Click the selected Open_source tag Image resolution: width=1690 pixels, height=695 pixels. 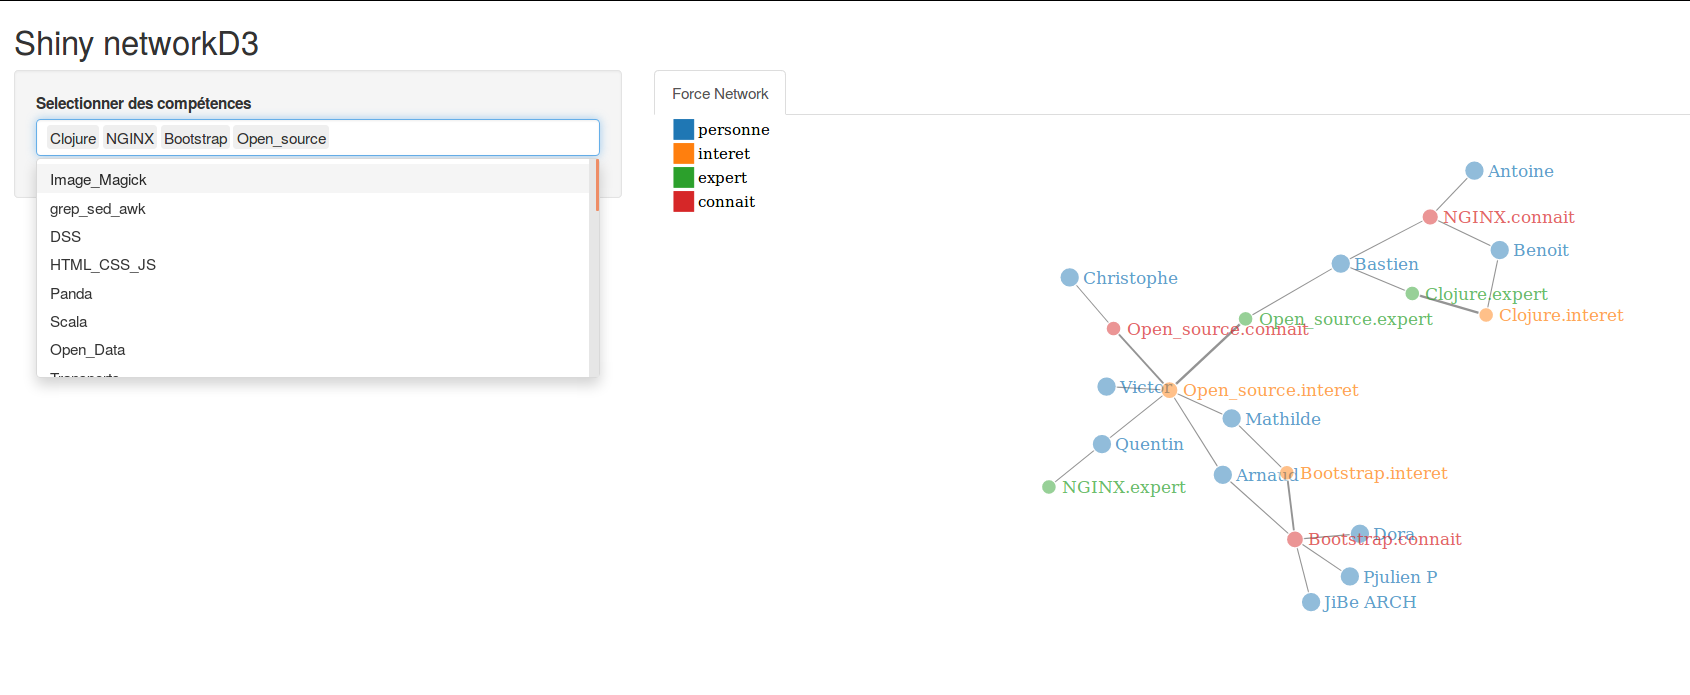(x=282, y=138)
